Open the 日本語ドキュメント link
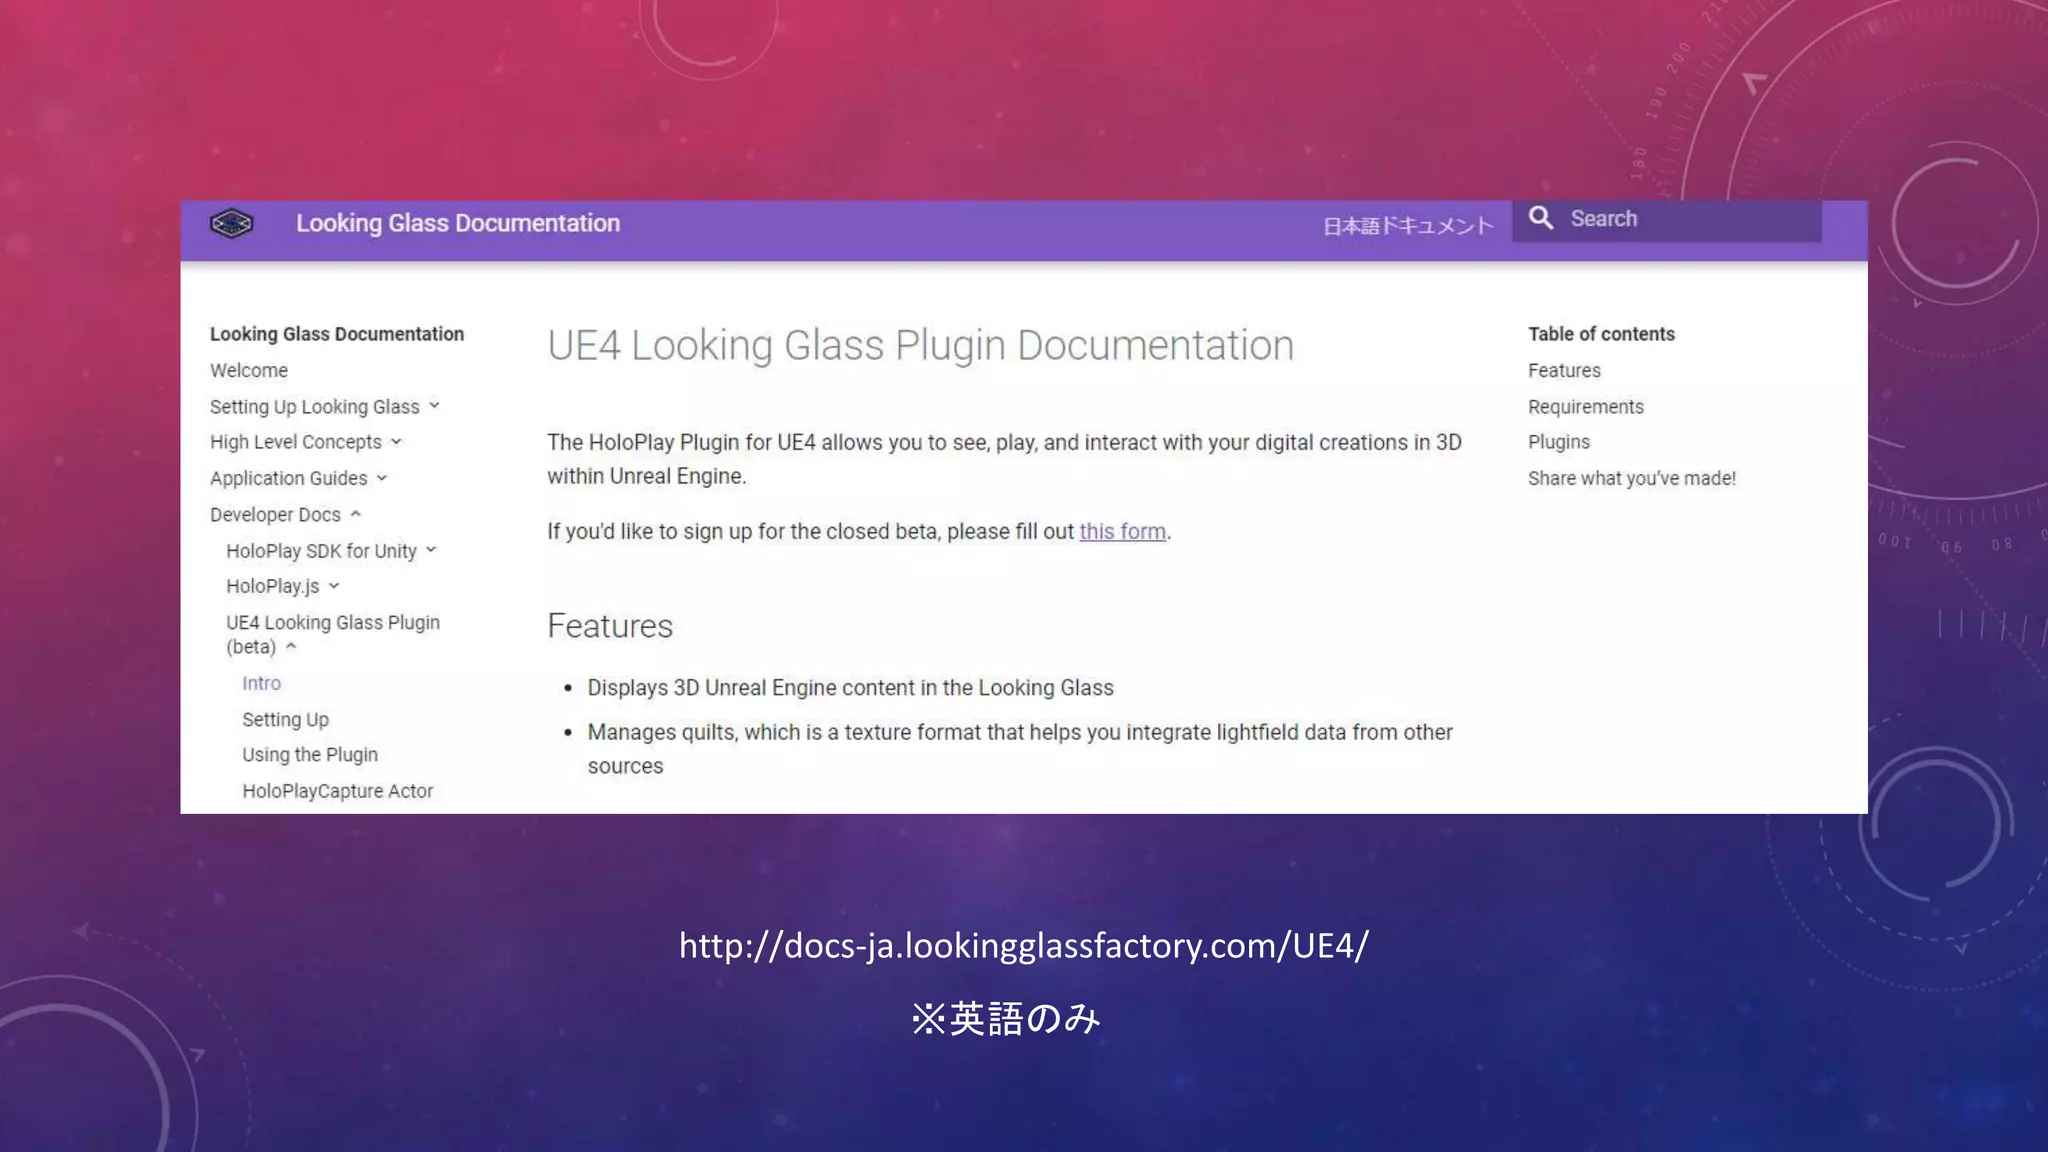Viewport: 2048px width, 1152px height. click(1408, 226)
